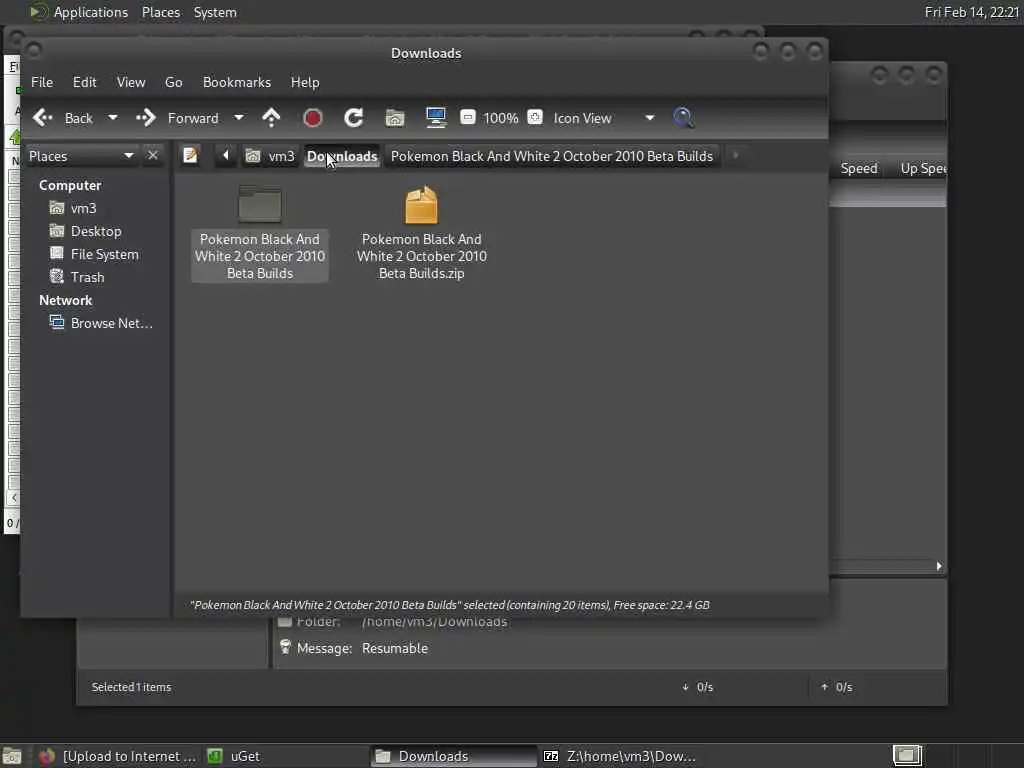The height and width of the screenshot is (768, 1024).
Task: Click uGet horizontal scrollbar right arrow
Action: [939, 566]
